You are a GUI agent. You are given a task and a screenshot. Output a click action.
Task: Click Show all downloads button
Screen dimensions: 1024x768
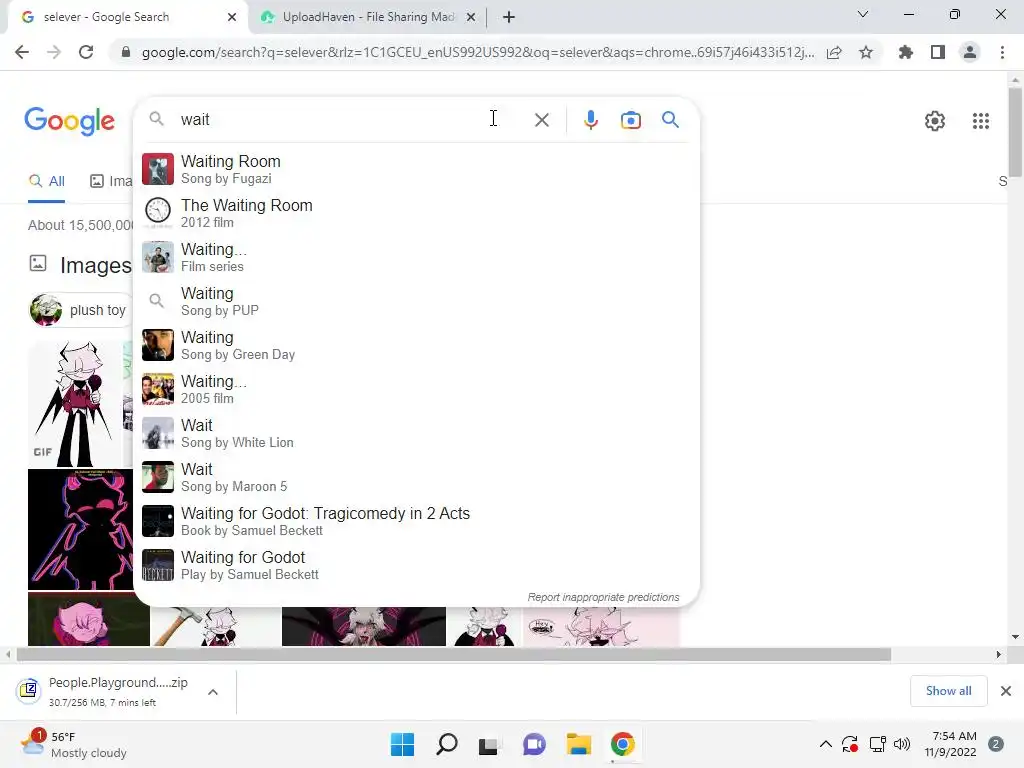click(948, 691)
